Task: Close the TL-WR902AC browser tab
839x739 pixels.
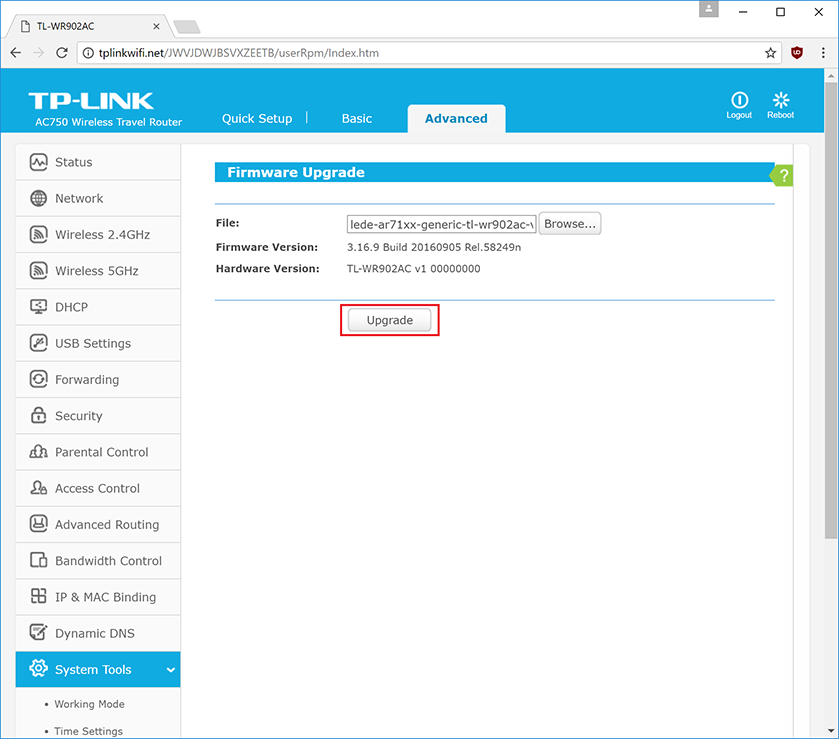Action: click(156, 26)
